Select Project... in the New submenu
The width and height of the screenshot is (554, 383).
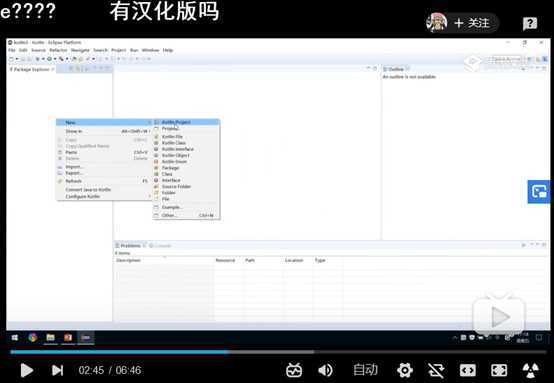(186, 129)
